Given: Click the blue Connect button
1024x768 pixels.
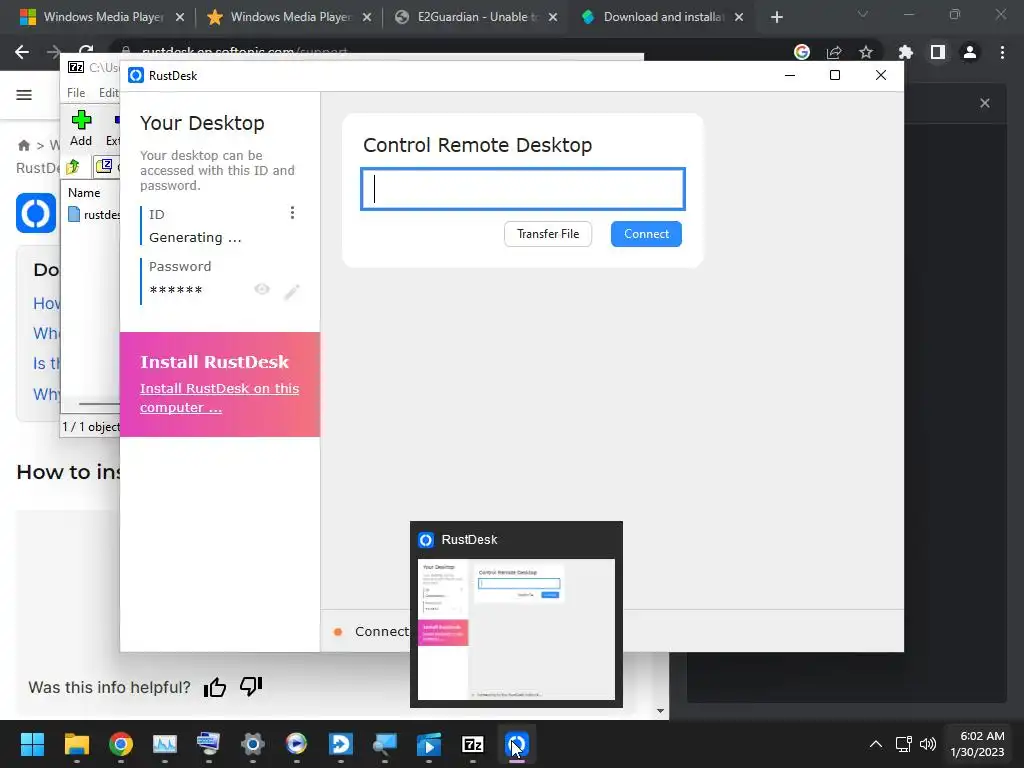Looking at the screenshot, I should pyautogui.click(x=646, y=234).
